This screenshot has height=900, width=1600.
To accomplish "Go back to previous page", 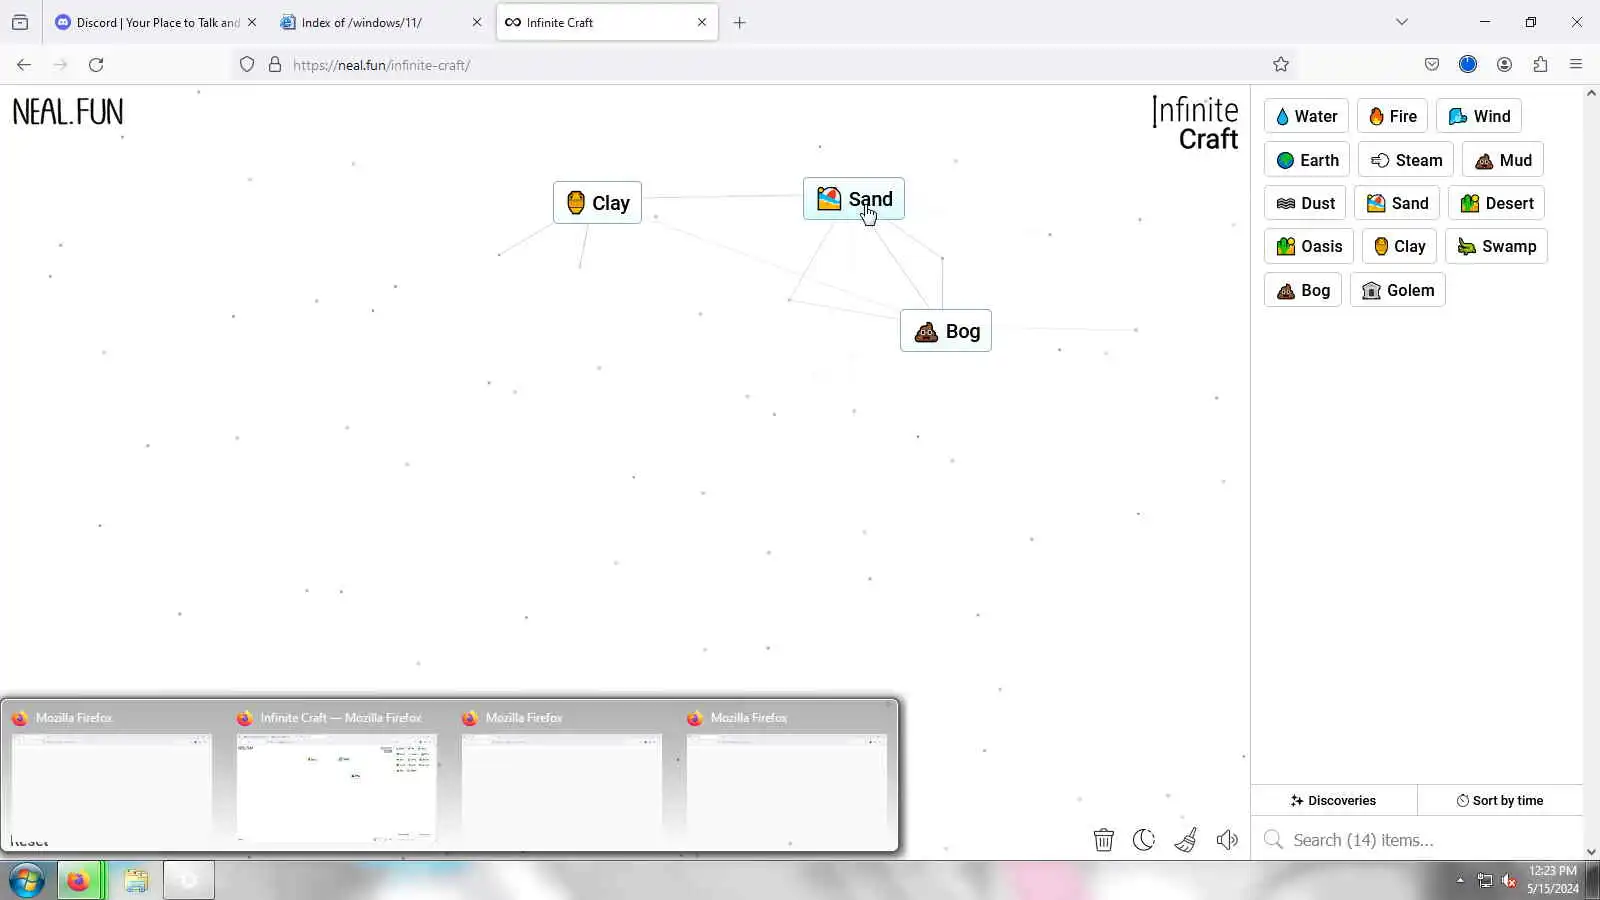I will pos(24,65).
